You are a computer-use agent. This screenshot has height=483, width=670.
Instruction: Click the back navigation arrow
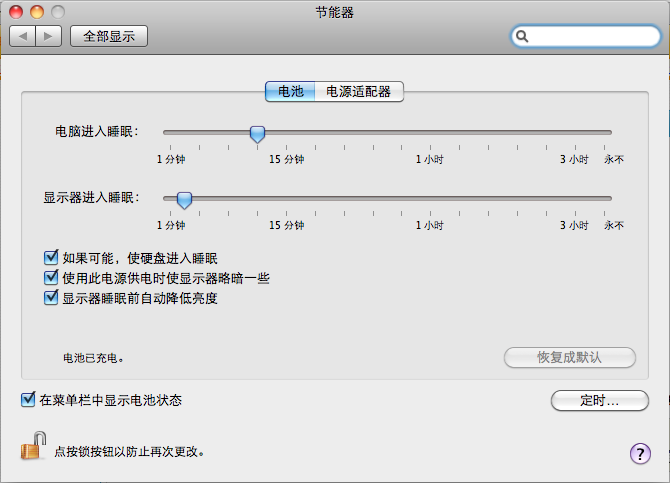pos(23,36)
